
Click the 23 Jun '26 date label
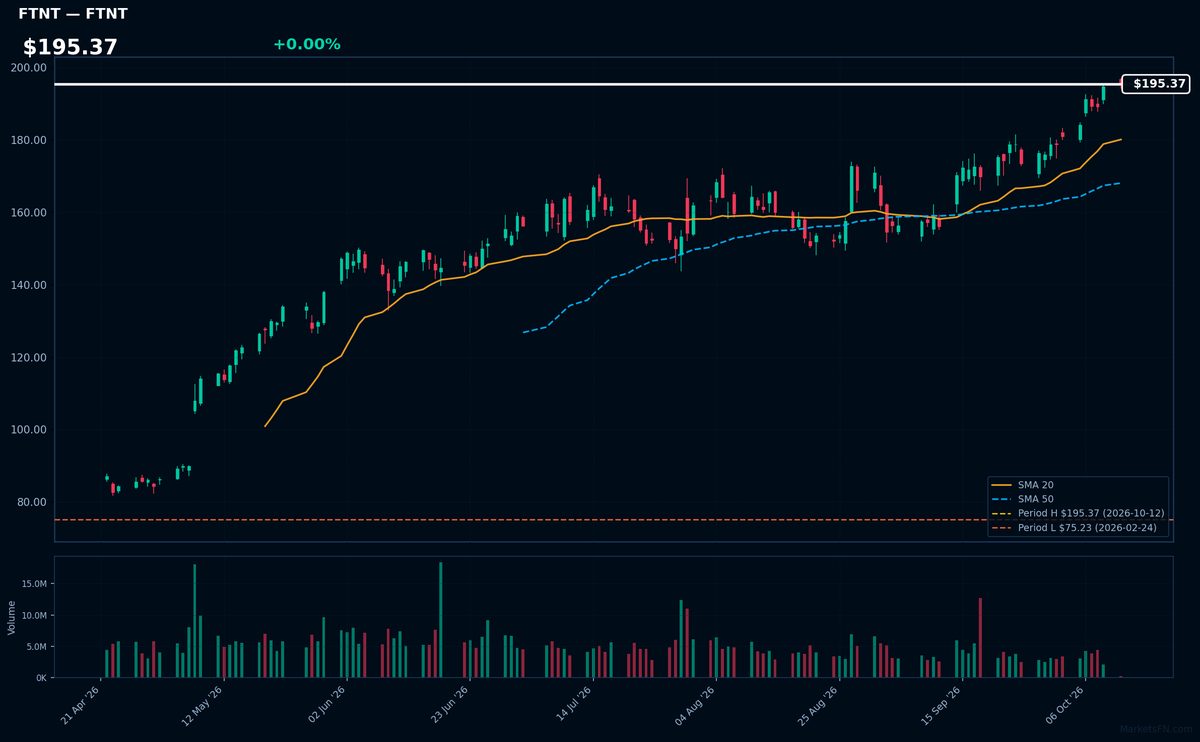450,706
